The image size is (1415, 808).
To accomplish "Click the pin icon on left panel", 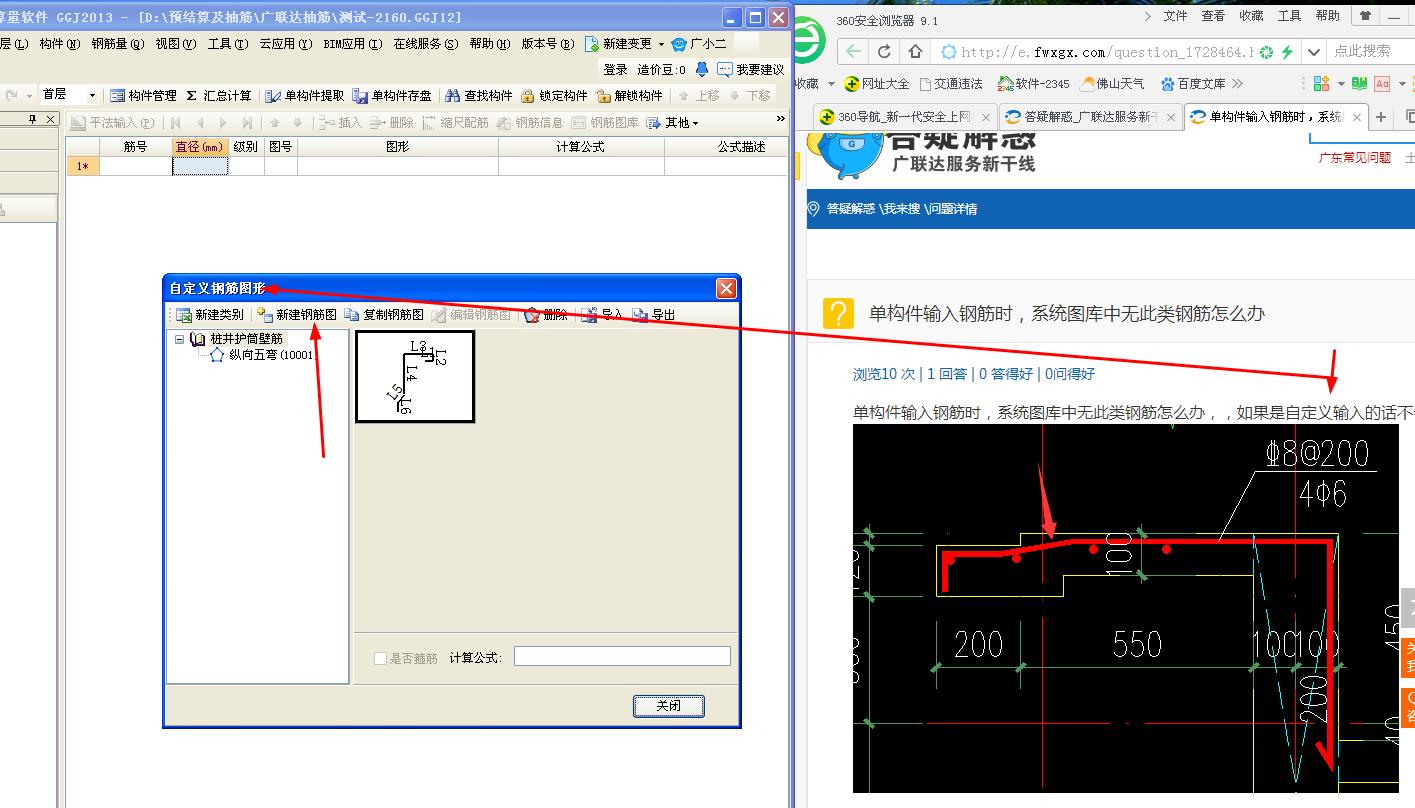I will click(x=32, y=120).
